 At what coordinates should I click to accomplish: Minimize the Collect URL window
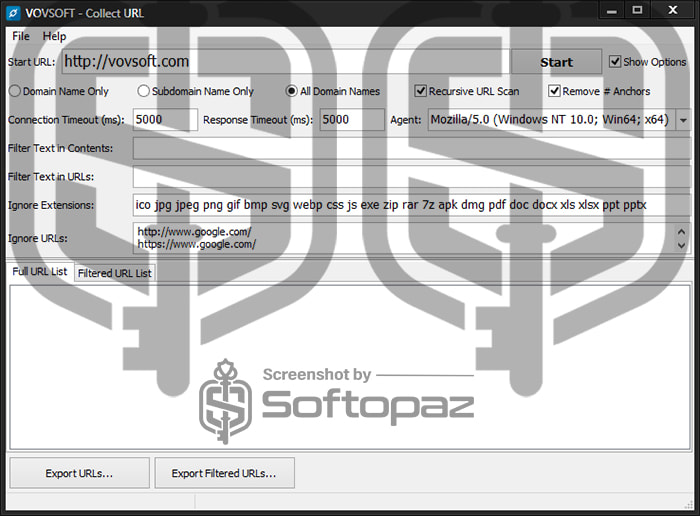point(612,11)
